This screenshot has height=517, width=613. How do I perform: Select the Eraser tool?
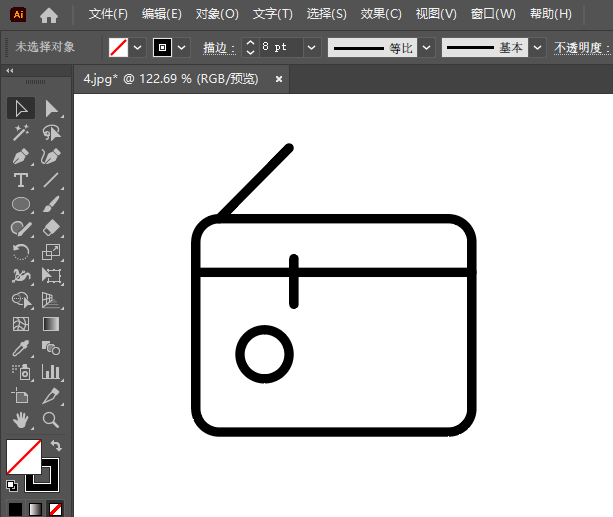(x=51, y=228)
